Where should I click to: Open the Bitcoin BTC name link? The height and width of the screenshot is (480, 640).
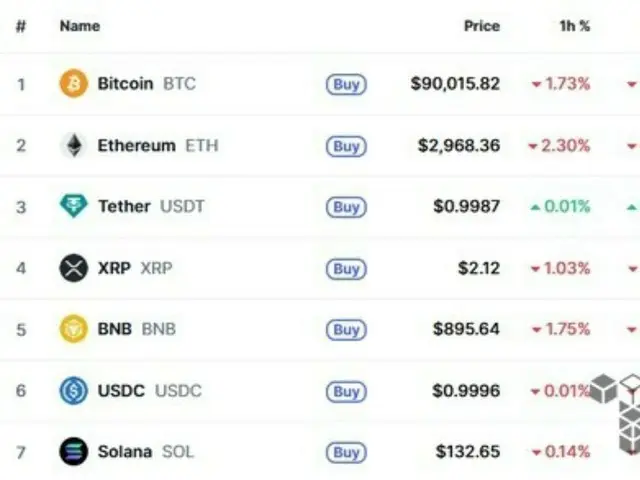(146, 84)
